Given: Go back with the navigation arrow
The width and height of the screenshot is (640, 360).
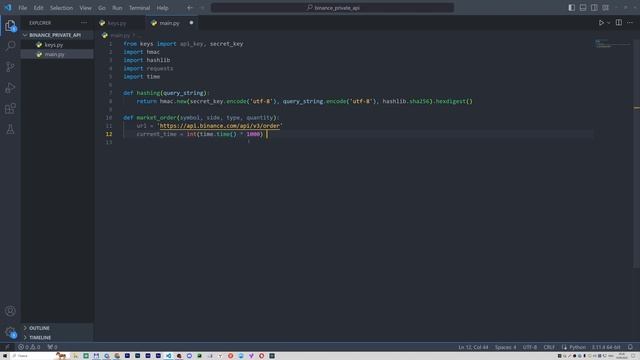Looking at the screenshot, I should (x=190, y=8).
